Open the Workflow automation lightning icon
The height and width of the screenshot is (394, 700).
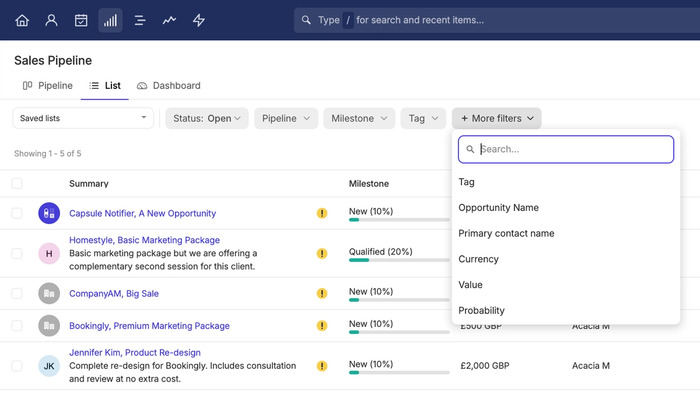click(x=199, y=20)
